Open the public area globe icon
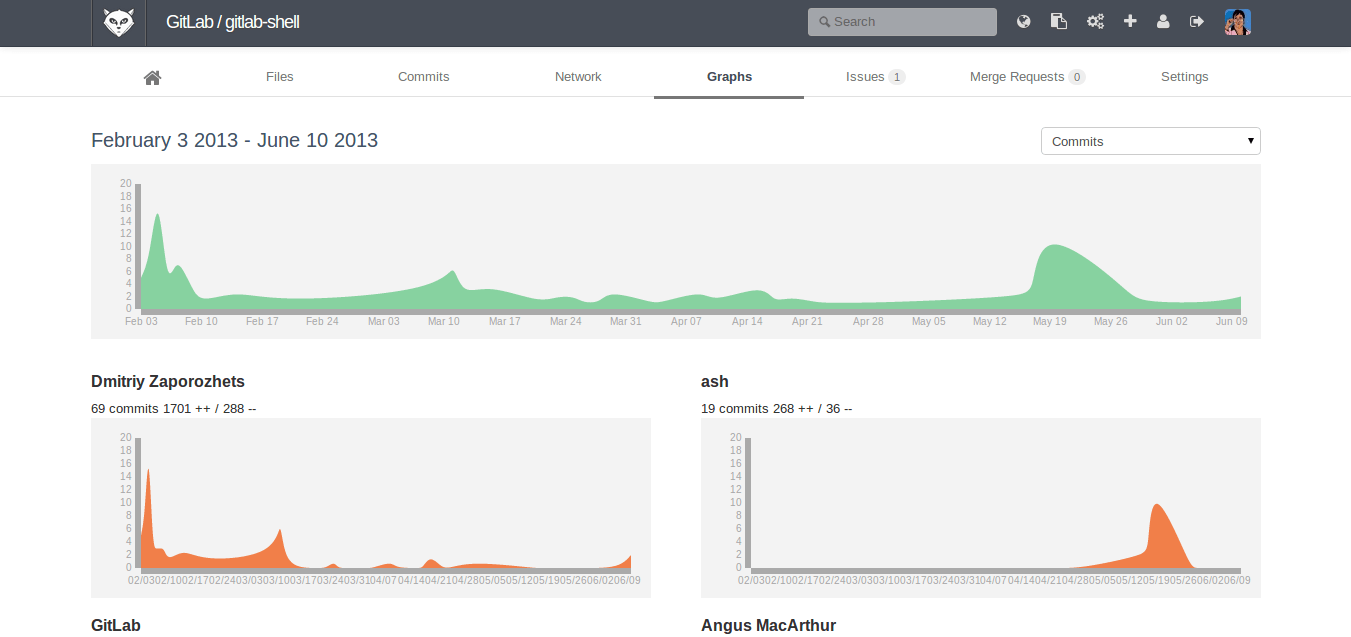The width and height of the screenshot is (1351, 637). tap(1024, 21)
